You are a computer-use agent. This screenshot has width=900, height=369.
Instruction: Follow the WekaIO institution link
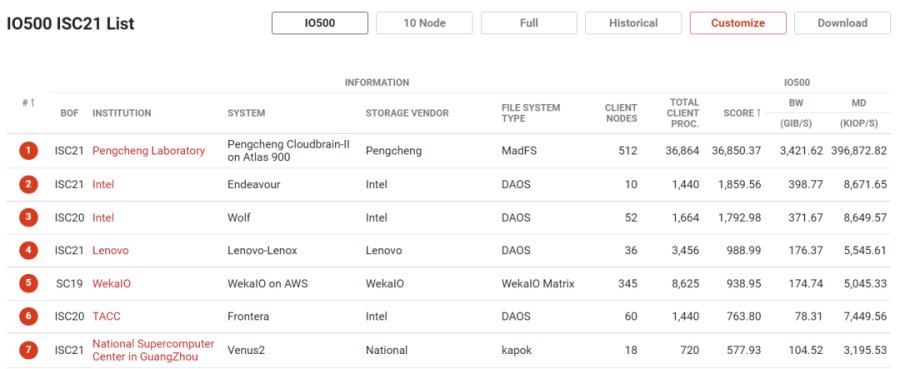click(111, 283)
